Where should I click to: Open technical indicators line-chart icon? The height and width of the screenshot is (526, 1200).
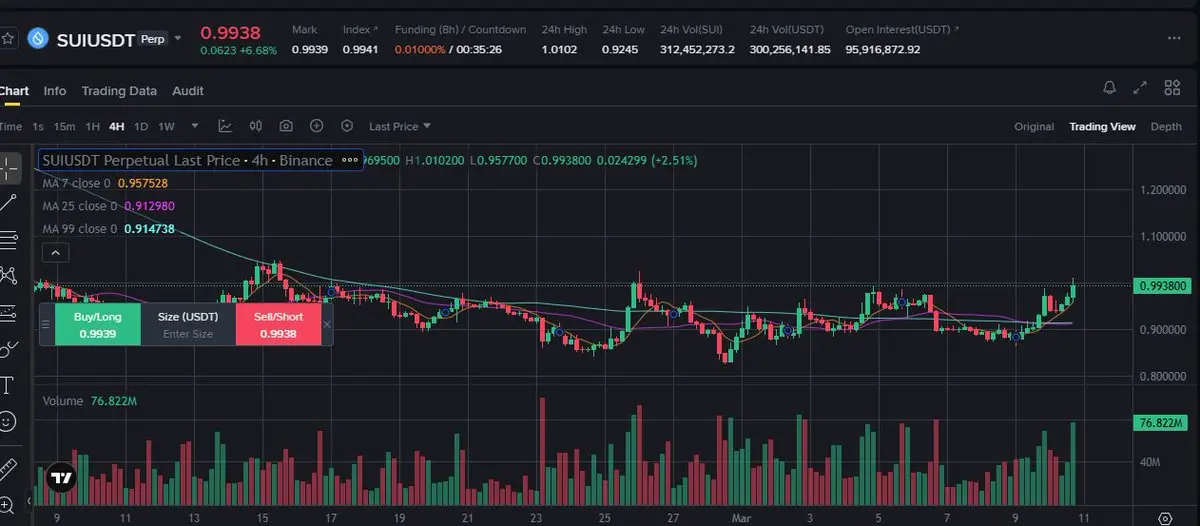225,126
